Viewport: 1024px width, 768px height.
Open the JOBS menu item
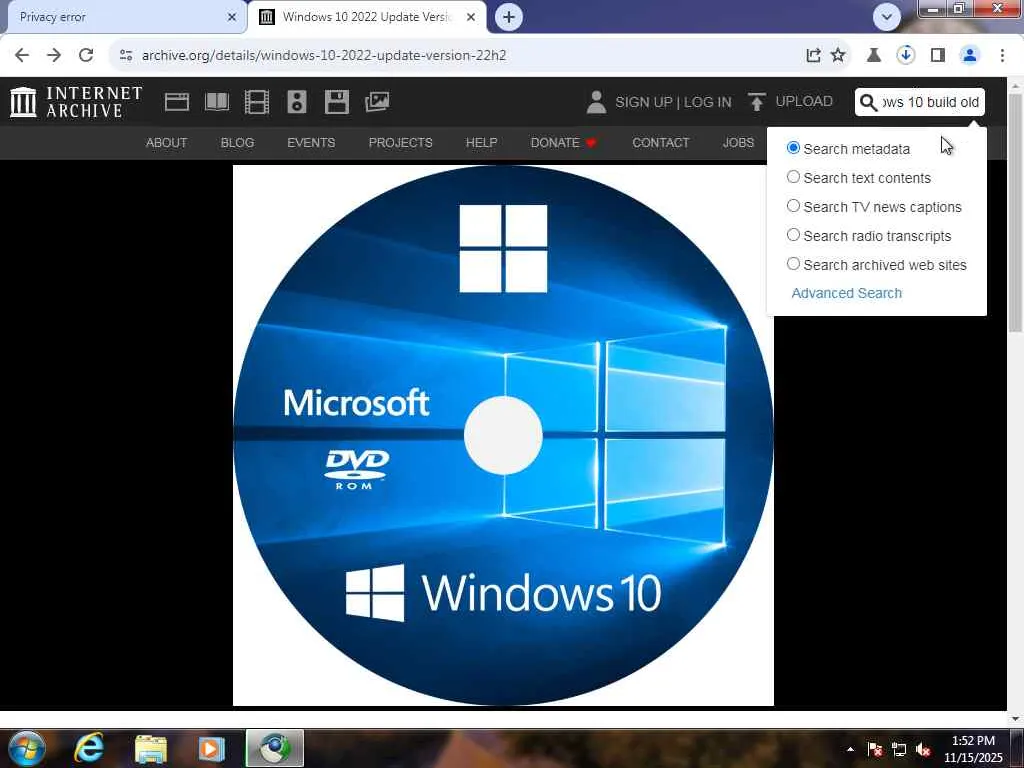click(x=738, y=142)
